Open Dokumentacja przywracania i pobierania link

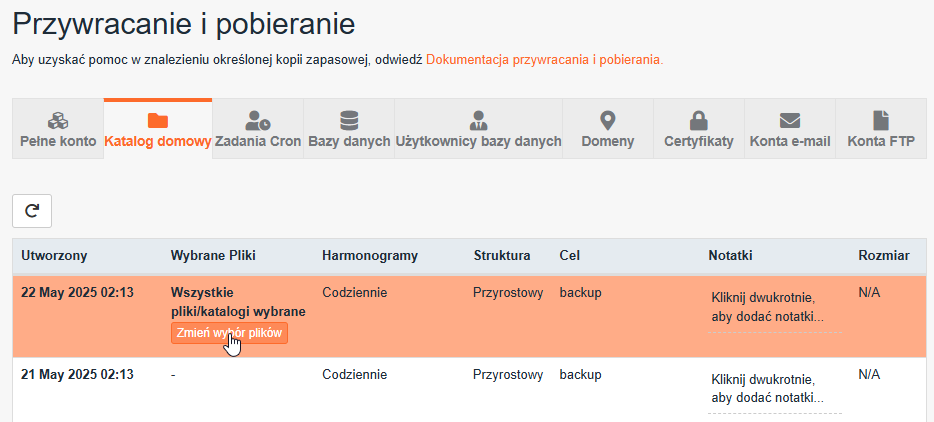[544, 60]
